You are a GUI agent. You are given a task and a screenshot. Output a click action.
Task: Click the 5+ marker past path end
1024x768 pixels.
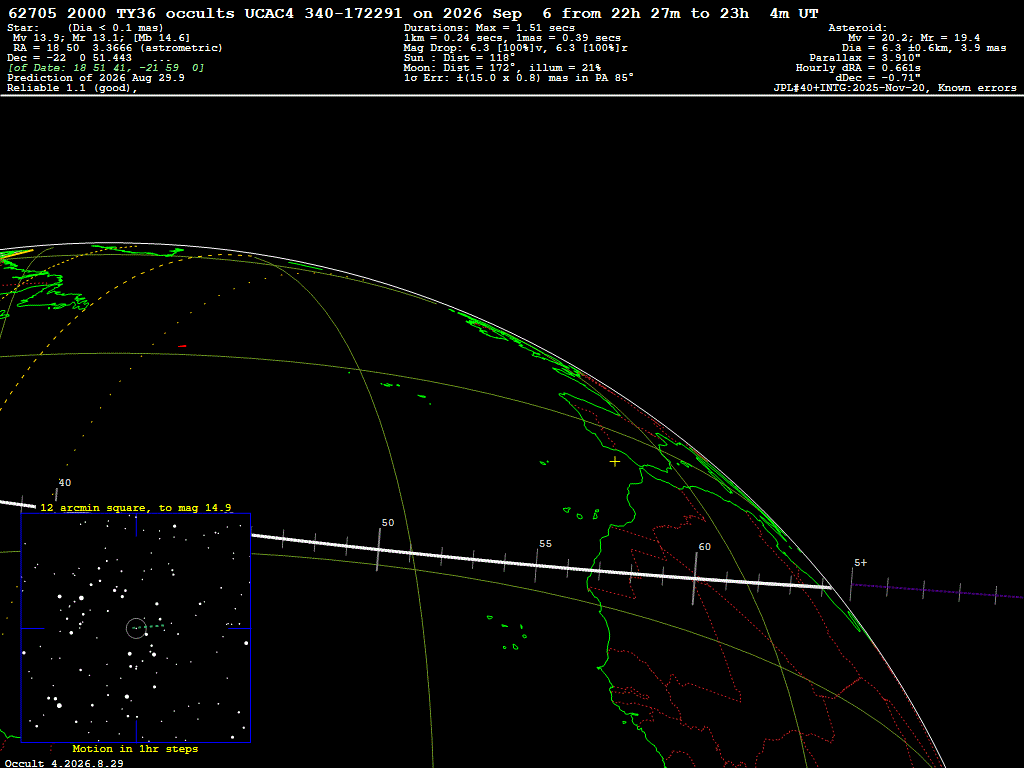click(x=860, y=562)
